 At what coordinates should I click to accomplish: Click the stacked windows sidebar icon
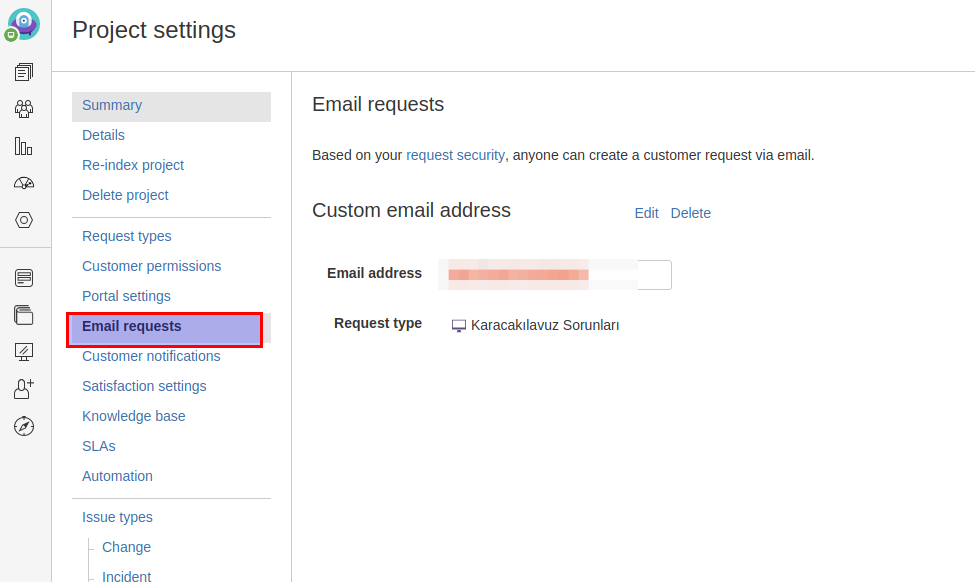24,315
